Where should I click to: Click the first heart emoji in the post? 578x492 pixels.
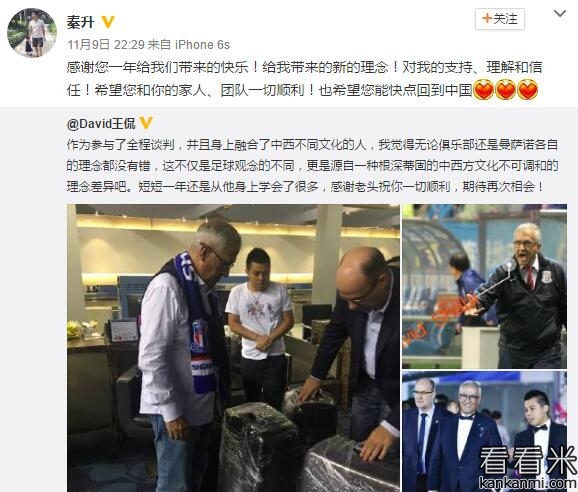click(483, 90)
